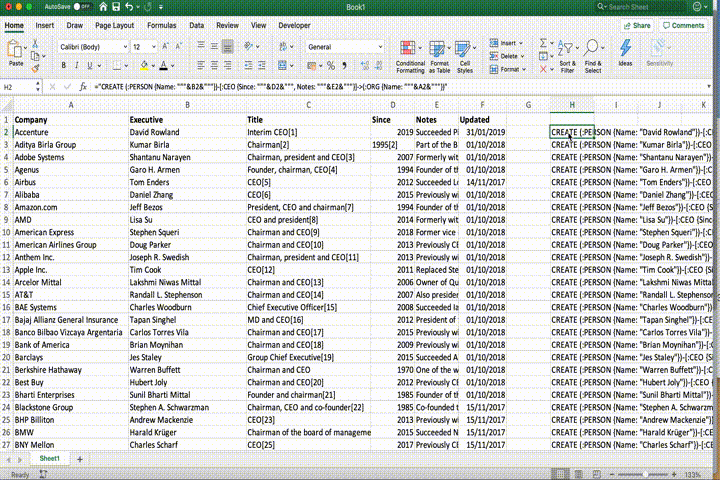Toggle underline formatting
The width and height of the screenshot is (720, 480).
pos(90,66)
